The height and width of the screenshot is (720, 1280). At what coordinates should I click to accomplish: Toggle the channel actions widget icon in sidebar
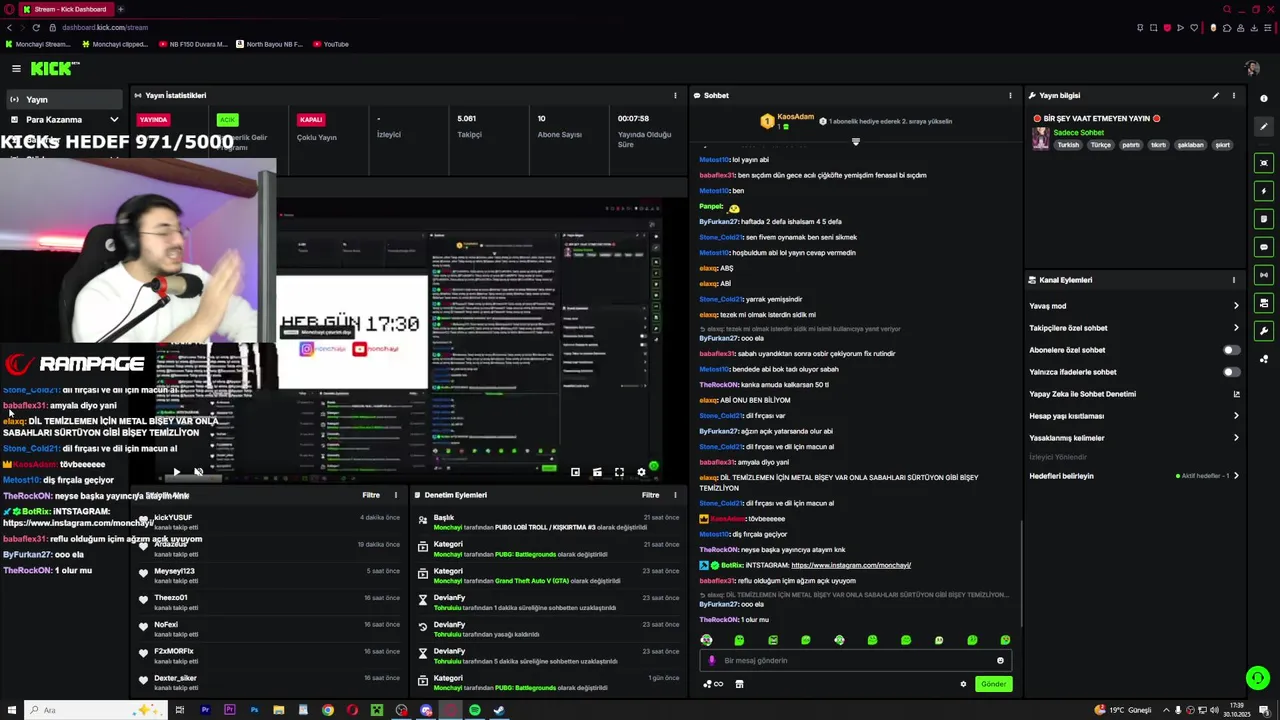click(1264, 303)
